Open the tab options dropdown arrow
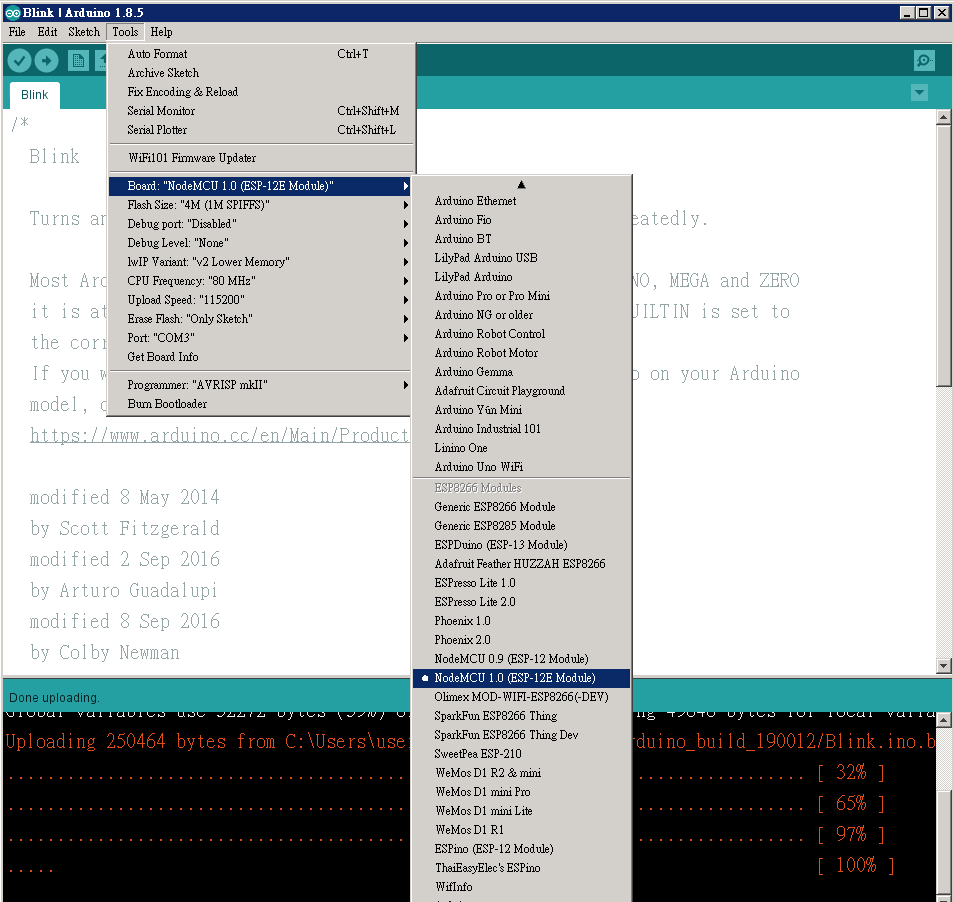 919,93
